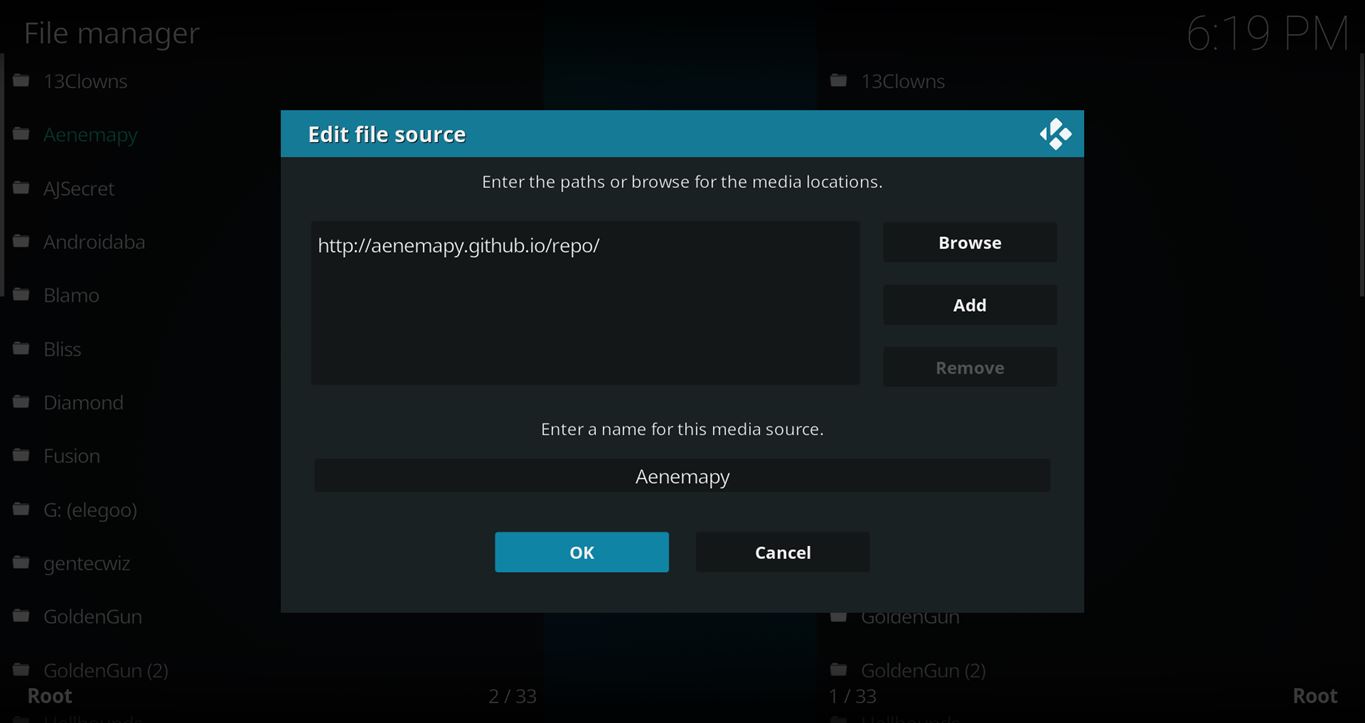Image resolution: width=1365 pixels, height=723 pixels.
Task: Add another media path
Action: (969, 305)
